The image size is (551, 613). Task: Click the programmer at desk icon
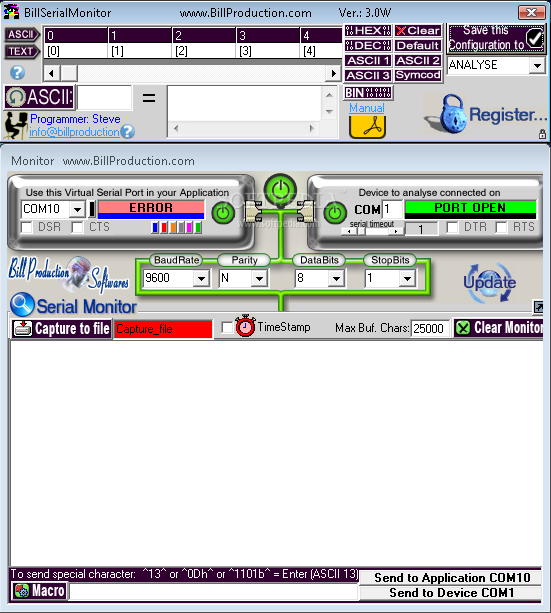click(16, 125)
